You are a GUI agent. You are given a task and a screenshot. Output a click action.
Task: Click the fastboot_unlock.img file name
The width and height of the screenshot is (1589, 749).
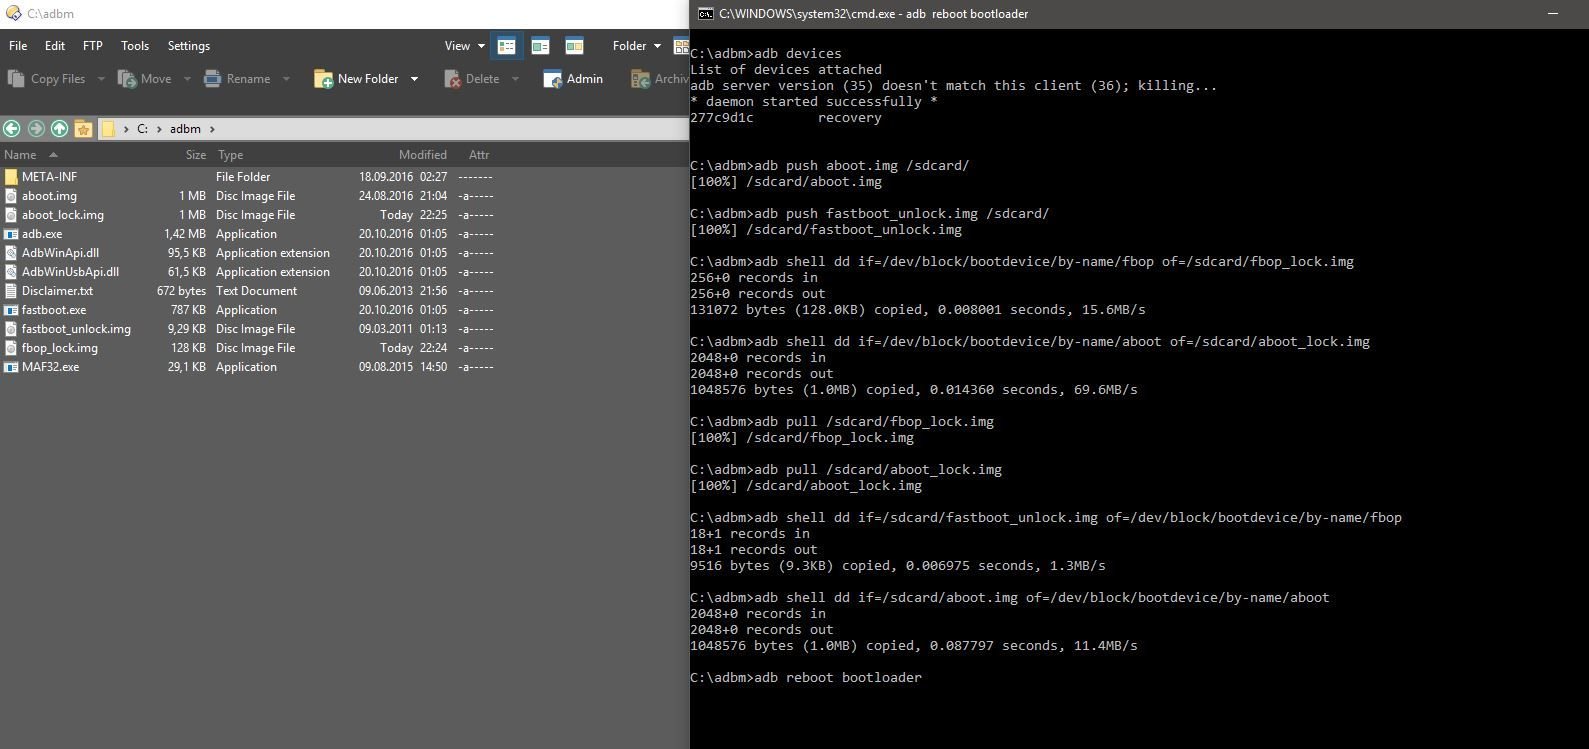coord(76,329)
